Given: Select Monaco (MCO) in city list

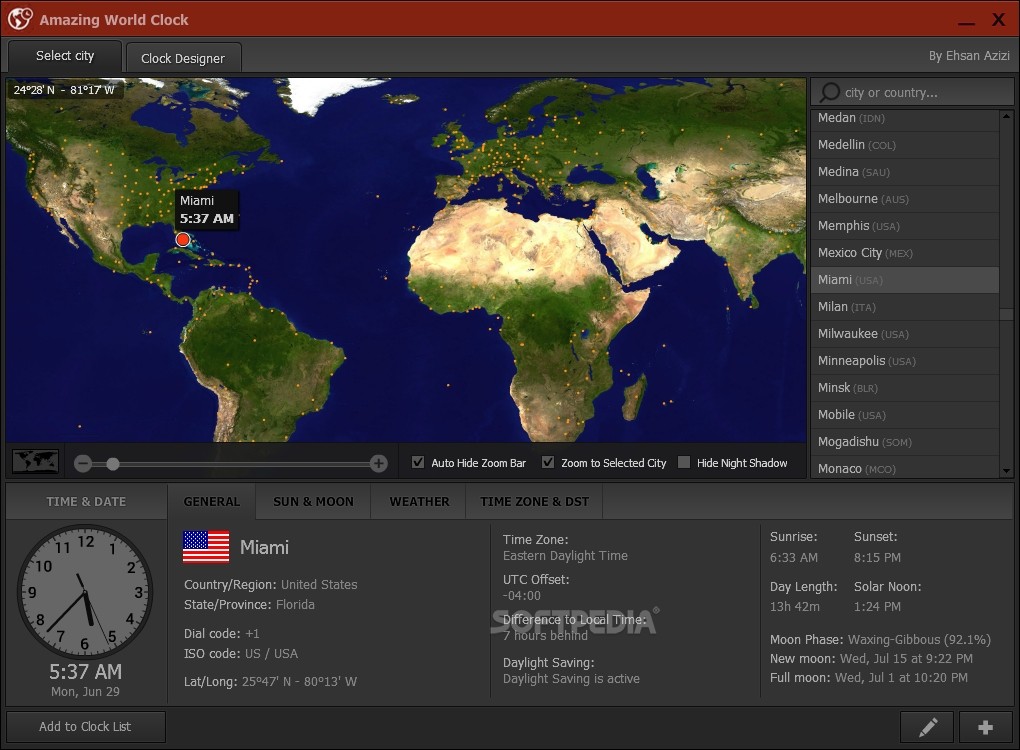Looking at the screenshot, I should tap(905, 468).
